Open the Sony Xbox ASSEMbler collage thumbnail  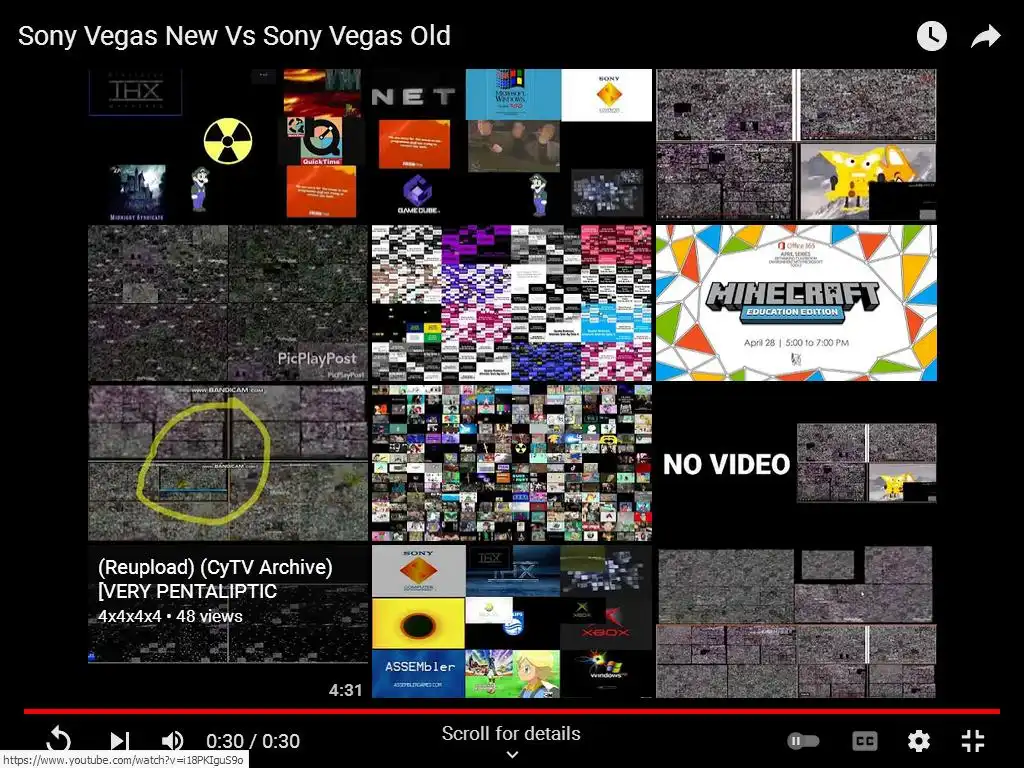pyautogui.click(x=512, y=622)
